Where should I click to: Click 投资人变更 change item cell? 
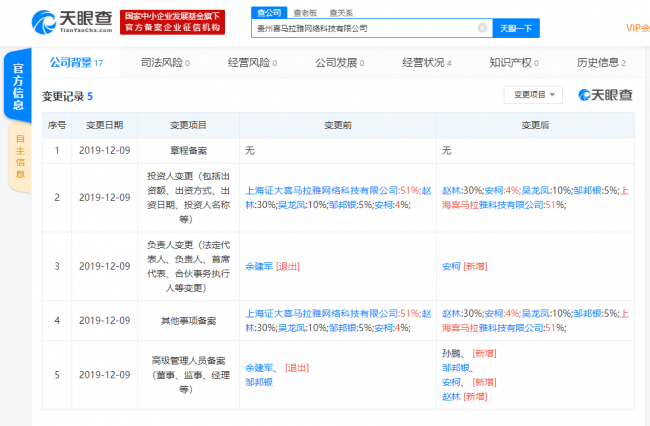click(x=188, y=198)
